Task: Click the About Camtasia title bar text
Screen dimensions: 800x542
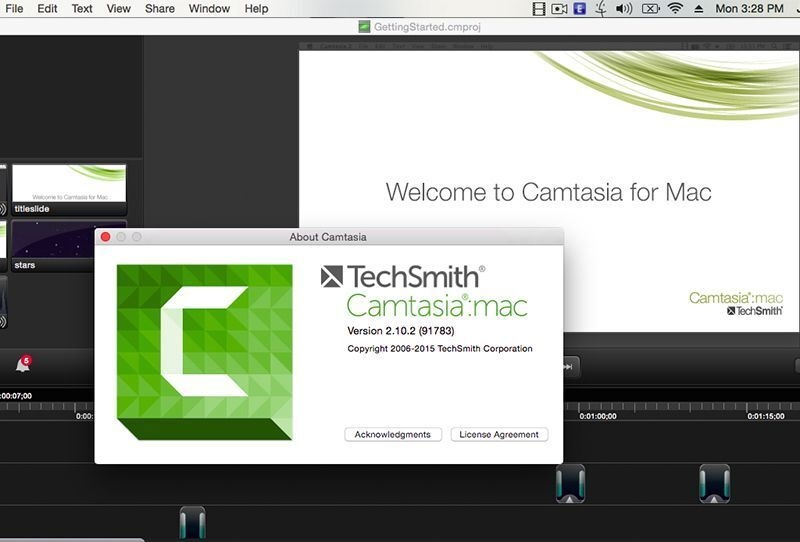Action: [328, 237]
